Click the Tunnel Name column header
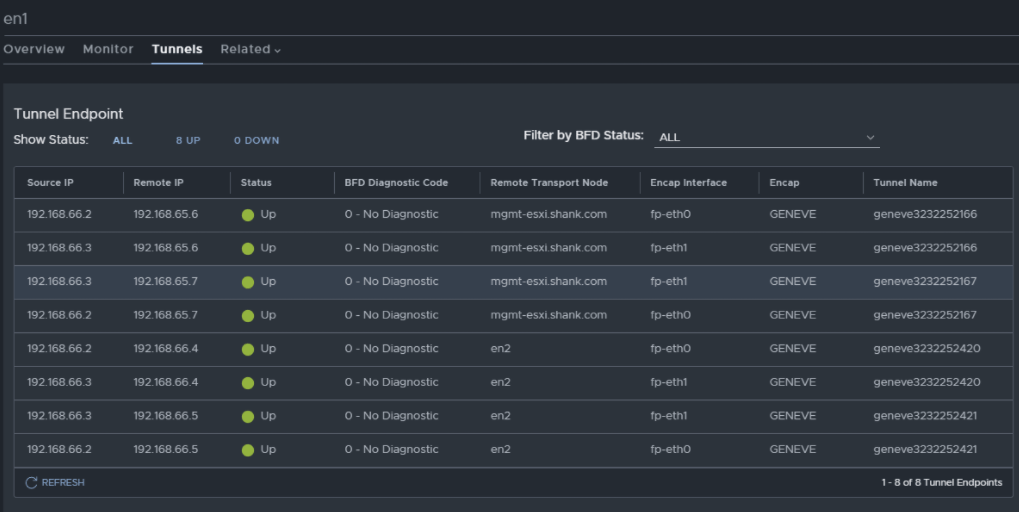This screenshot has height=512, width=1019. coord(905,183)
